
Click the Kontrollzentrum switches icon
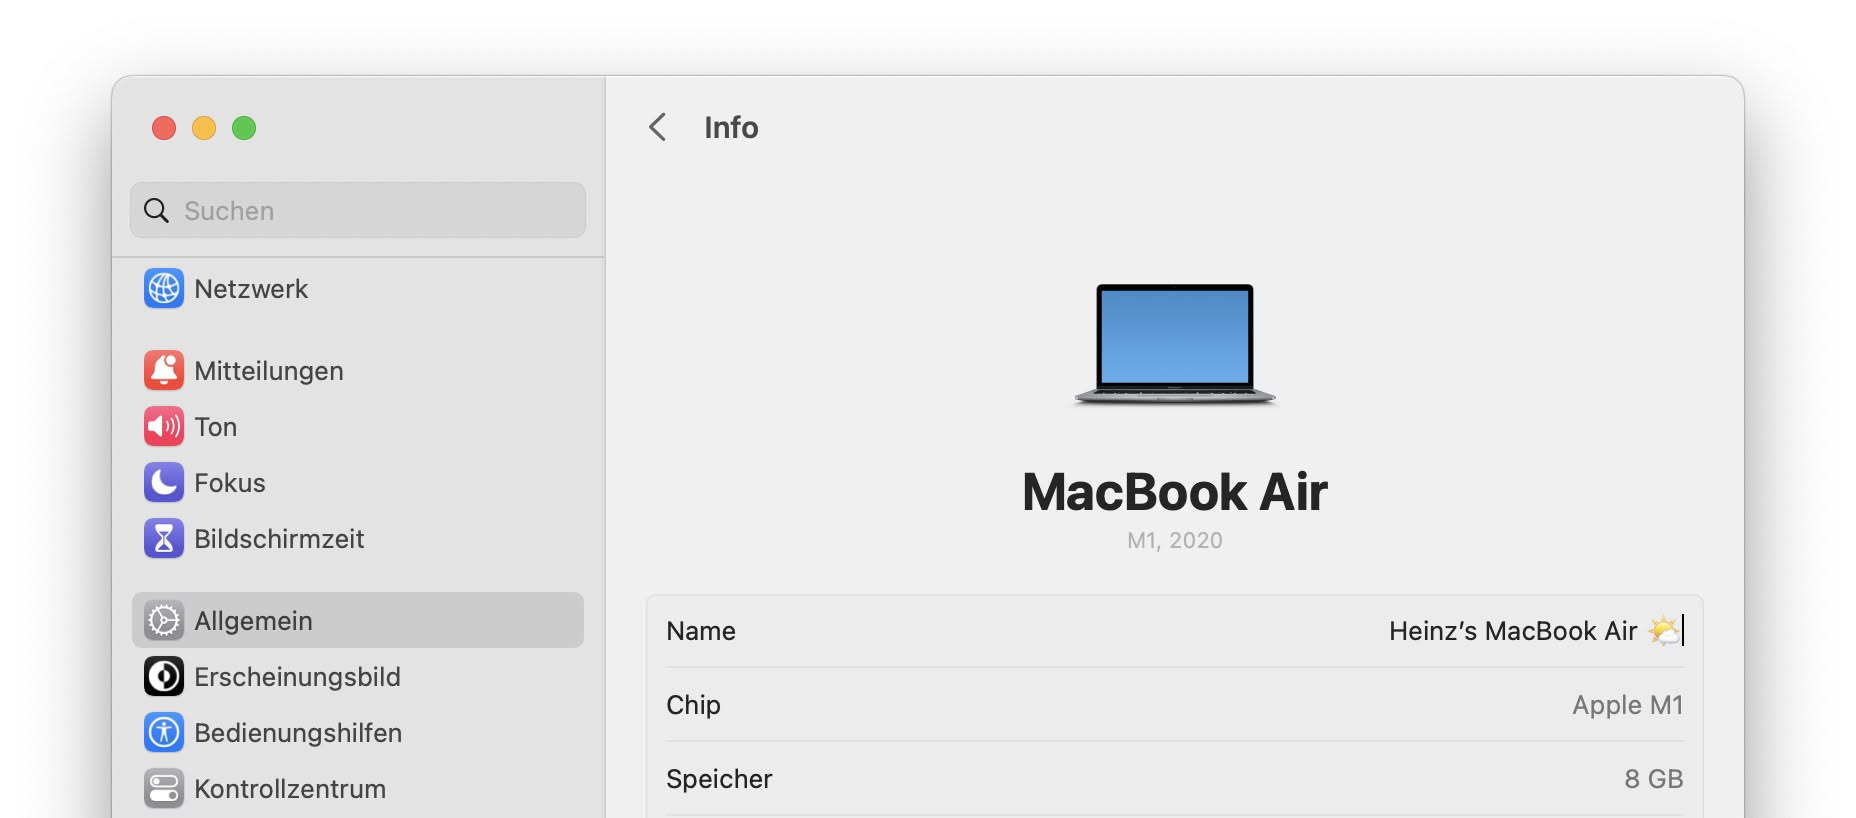pos(164,789)
